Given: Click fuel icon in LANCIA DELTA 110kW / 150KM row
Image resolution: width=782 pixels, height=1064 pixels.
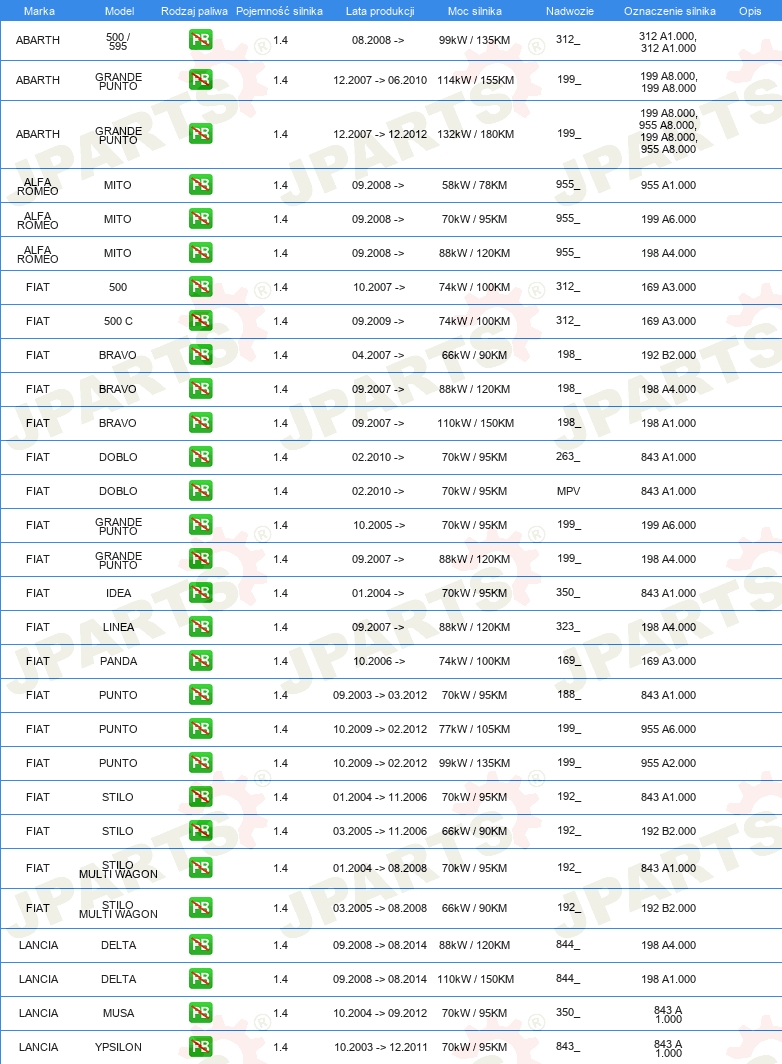Looking at the screenshot, I should coord(200,978).
